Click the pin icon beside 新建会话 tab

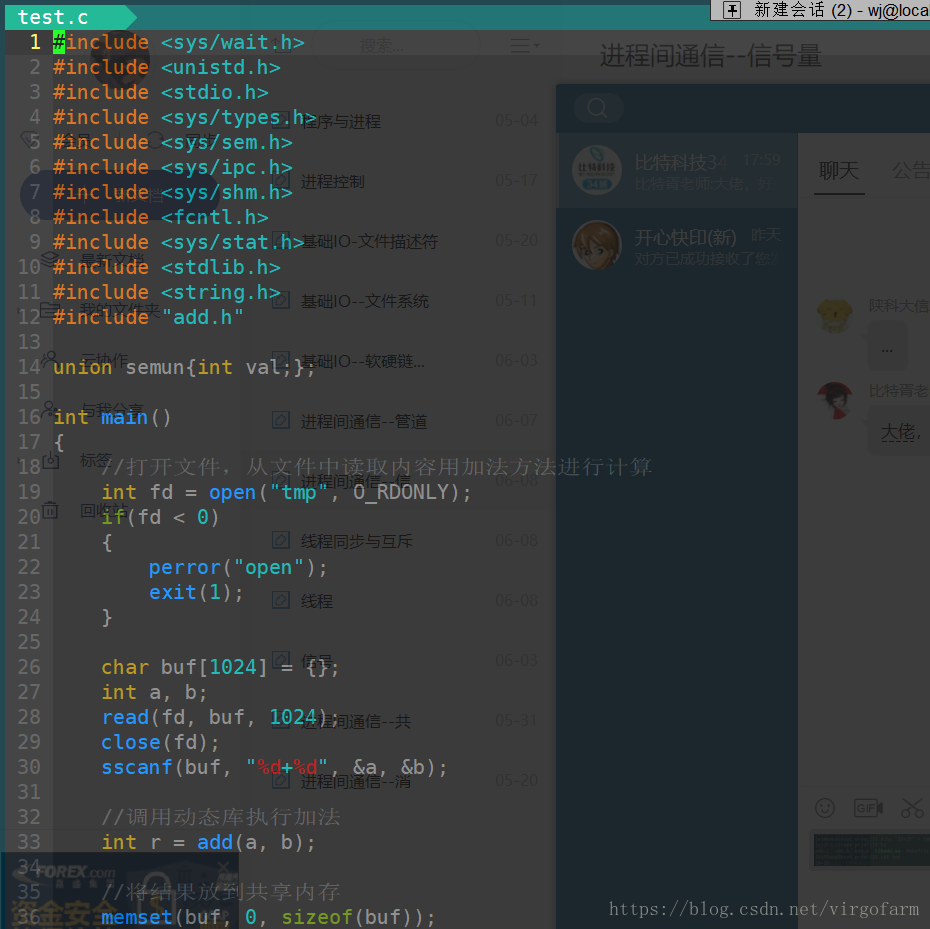(732, 10)
